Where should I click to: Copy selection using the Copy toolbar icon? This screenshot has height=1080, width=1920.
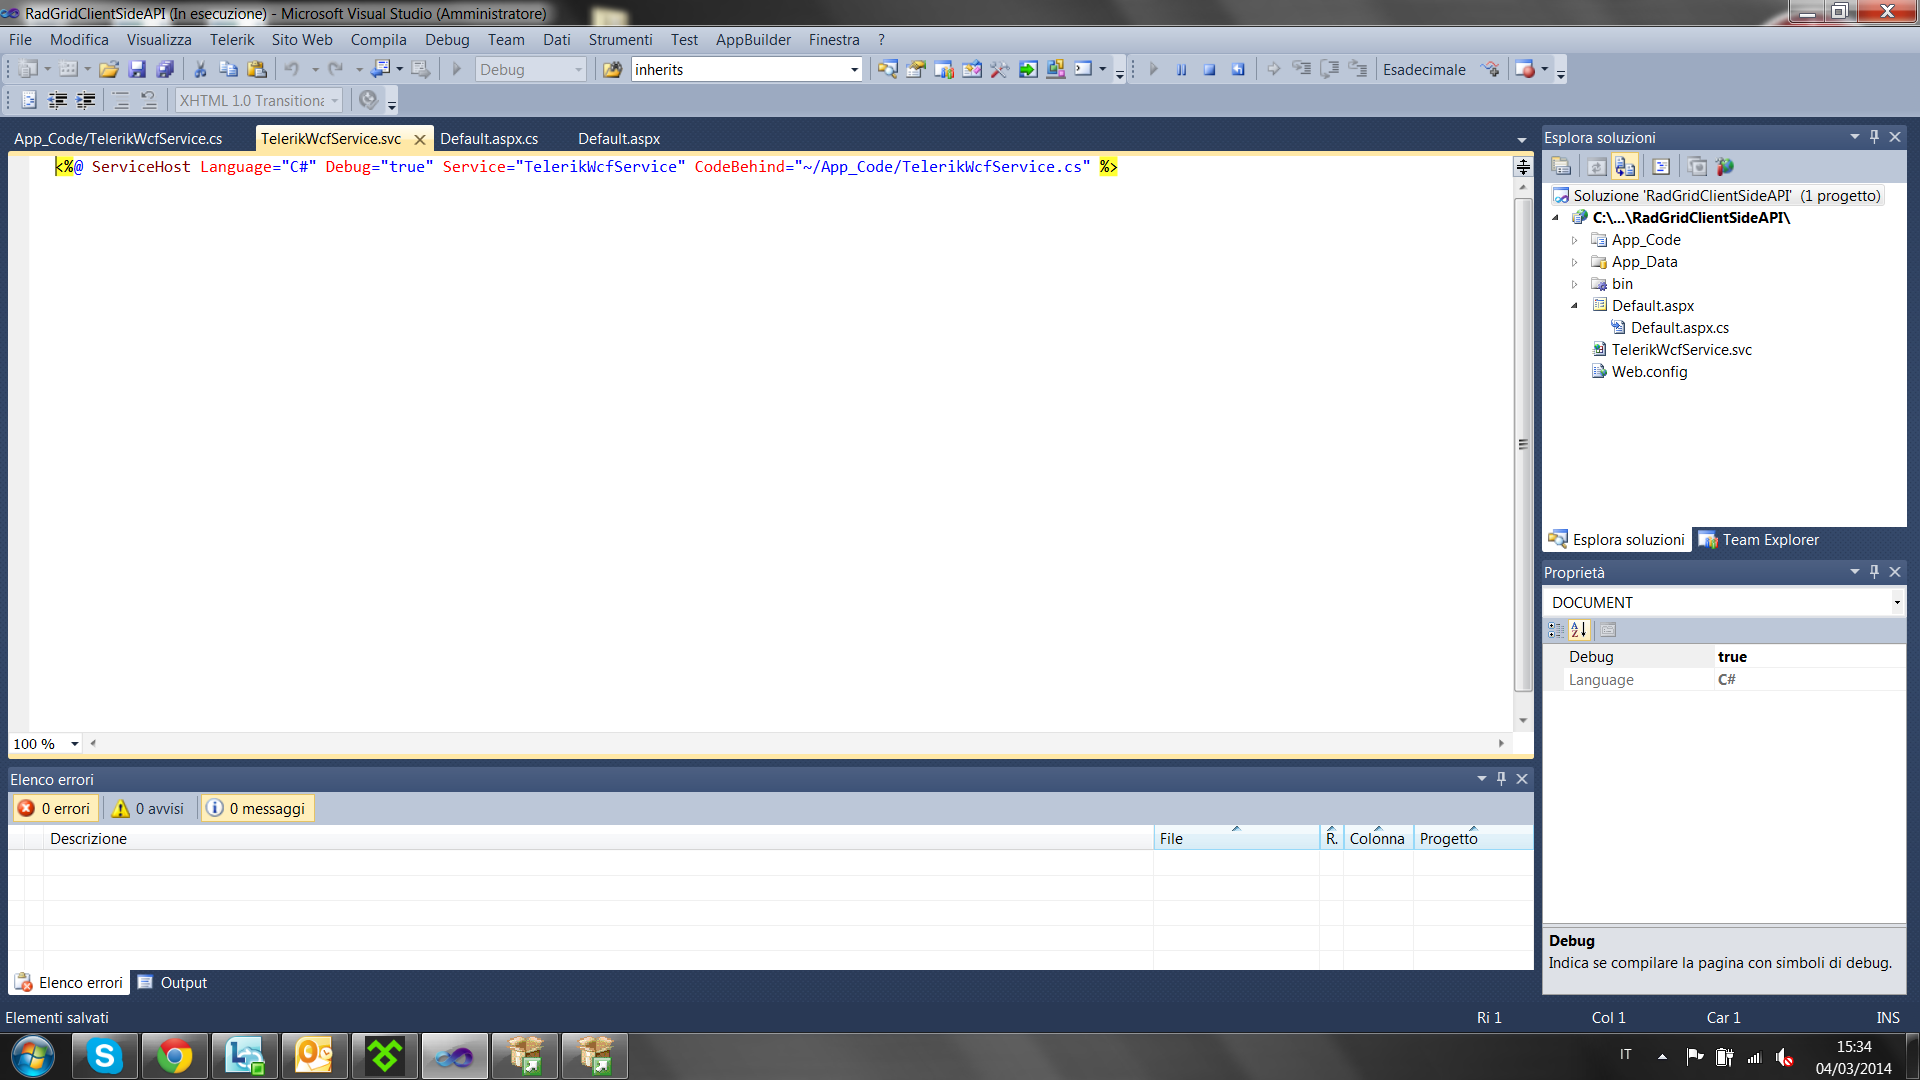[228, 69]
